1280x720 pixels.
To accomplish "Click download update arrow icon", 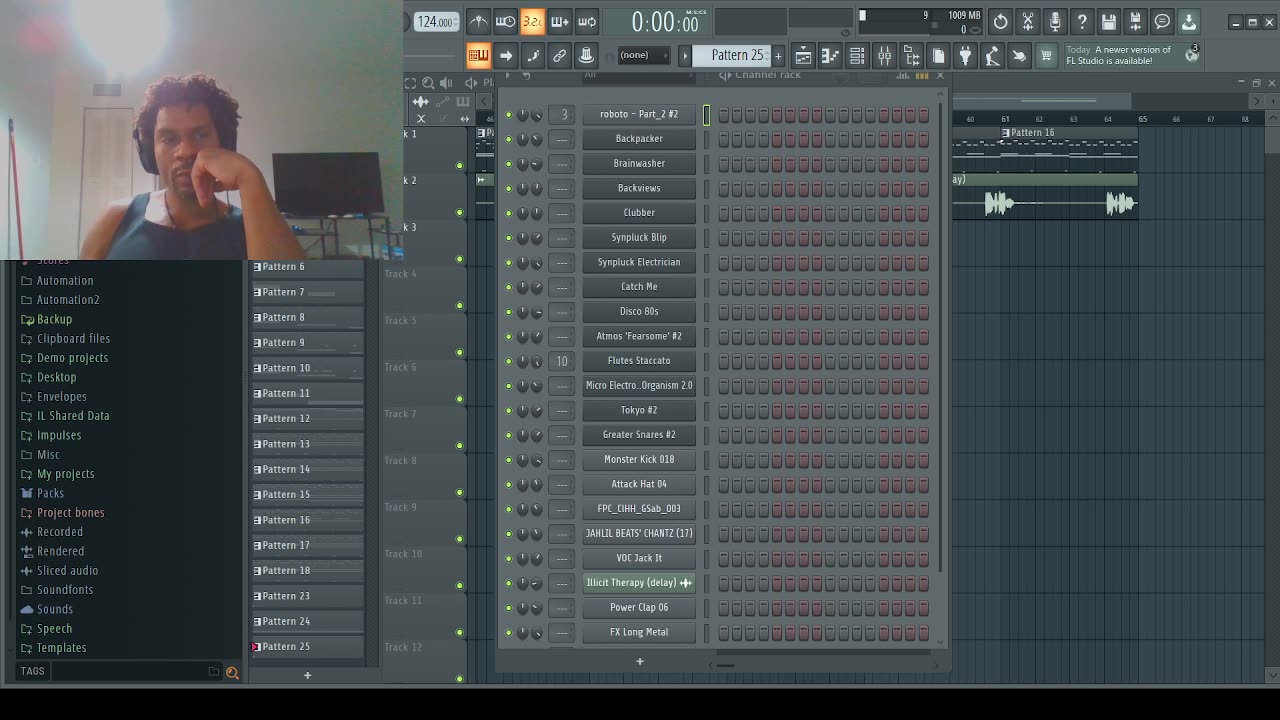I will [1189, 21].
